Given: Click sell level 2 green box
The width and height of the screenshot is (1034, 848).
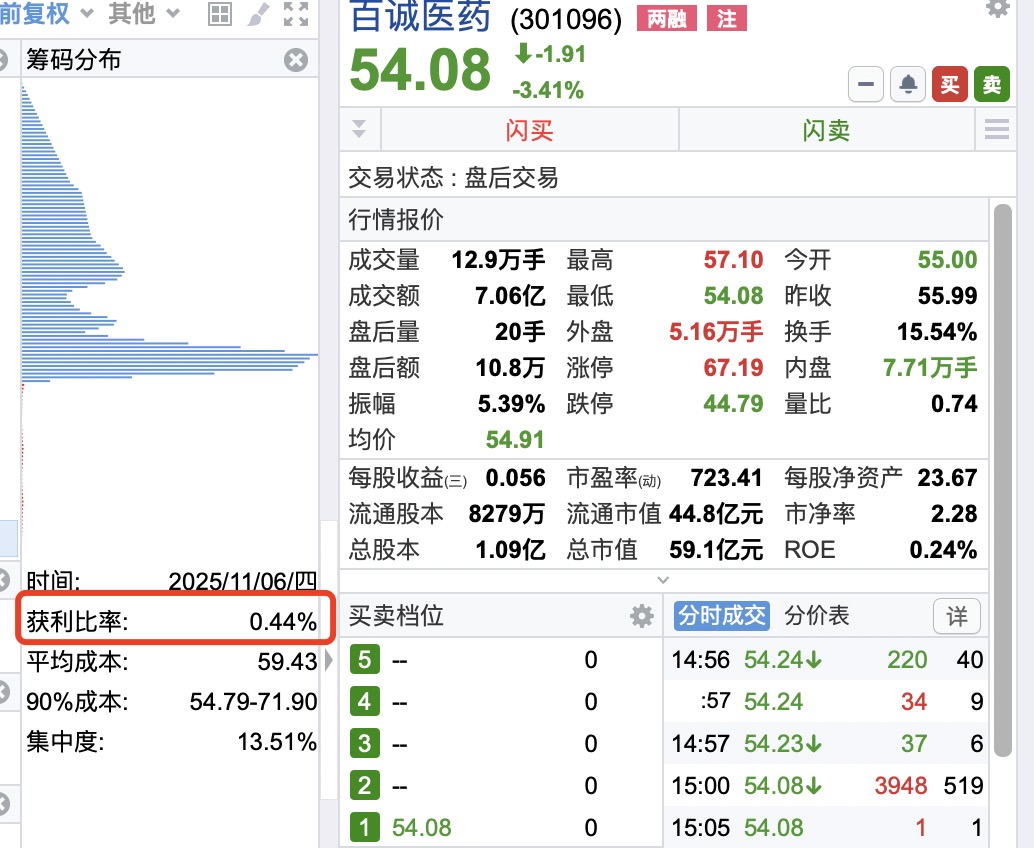Looking at the screenshot, I should [x=365, y=786].
